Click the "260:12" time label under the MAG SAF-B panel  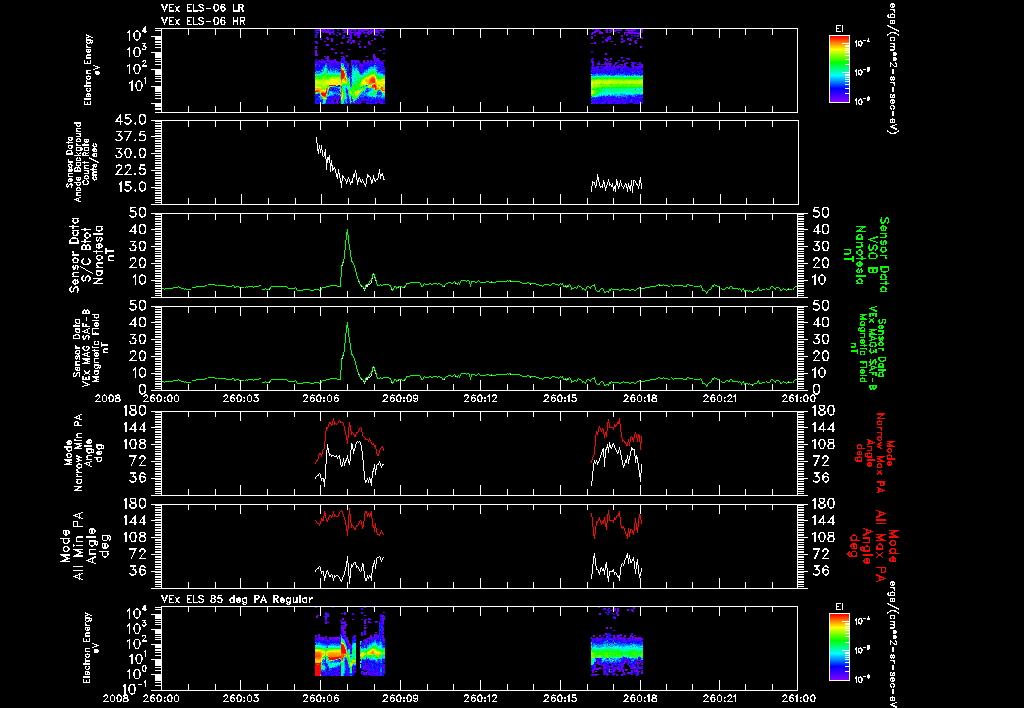pos(480,398)
